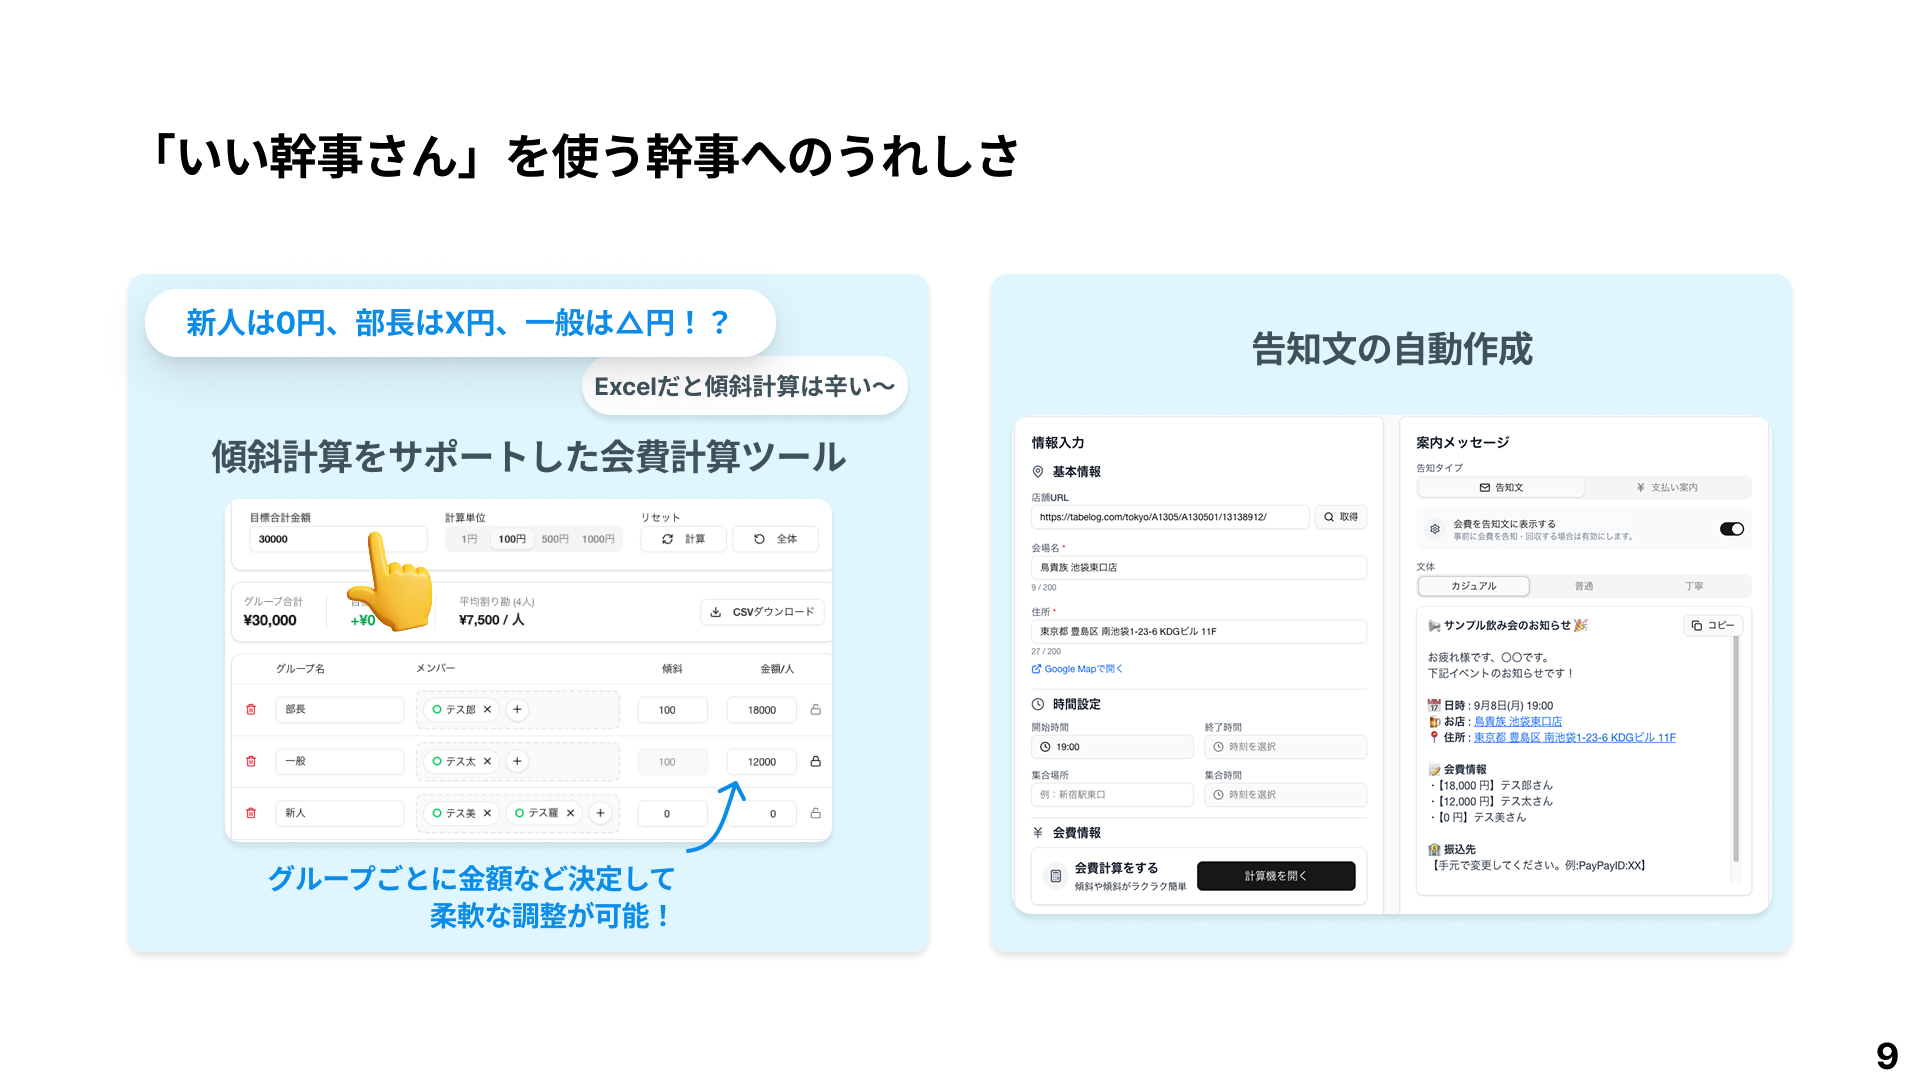This screenshot has height=1080, width=1920.
Task: Select the 1000円 calculation unit
Action: (598, 539)
